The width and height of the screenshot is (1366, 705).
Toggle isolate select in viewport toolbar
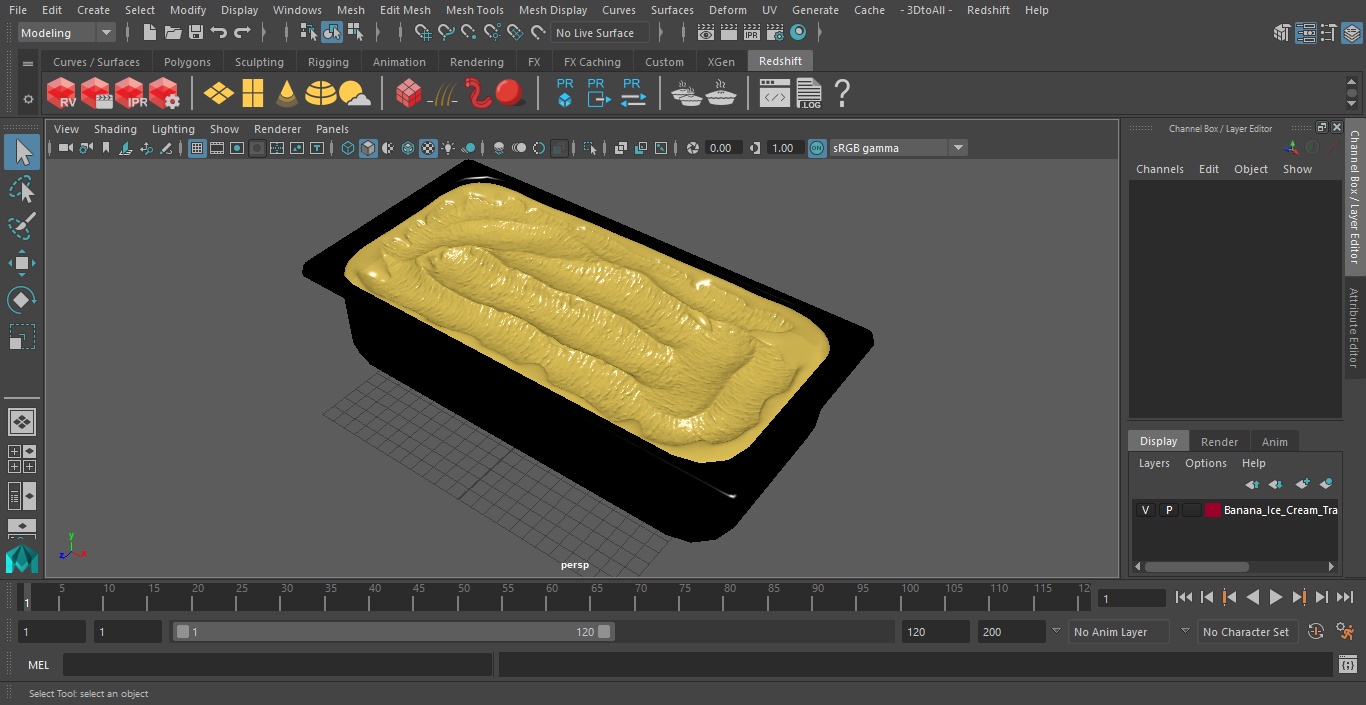coord(590,148)
